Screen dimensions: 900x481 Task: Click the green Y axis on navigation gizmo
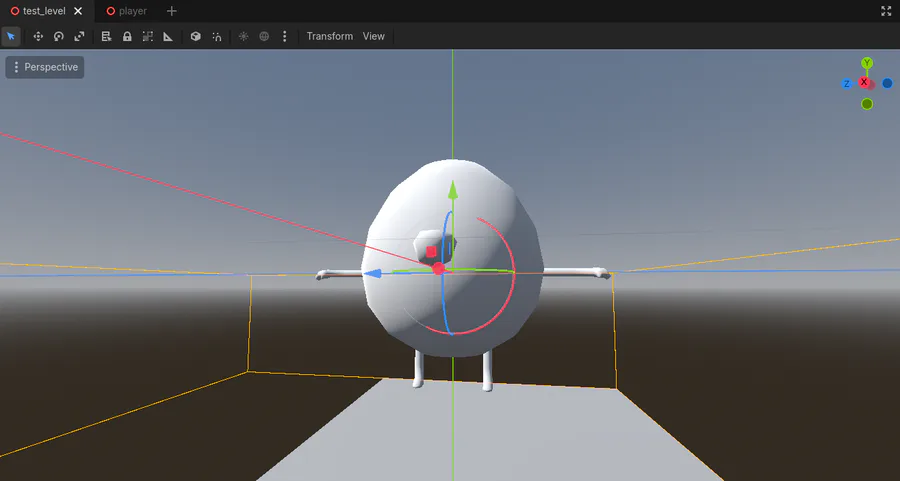867,63
